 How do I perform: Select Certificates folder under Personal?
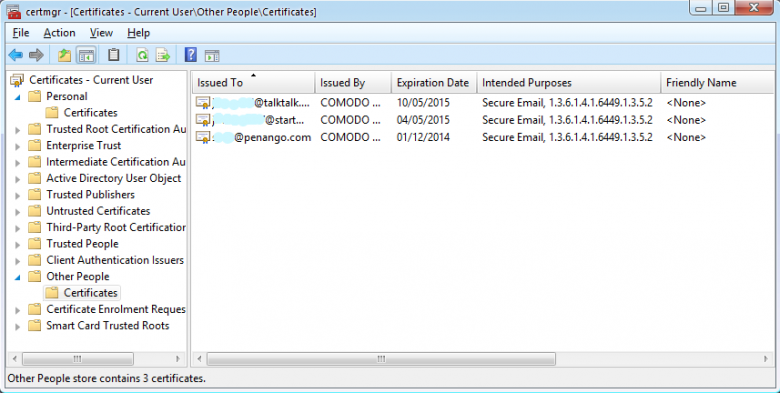pos(91,113)
